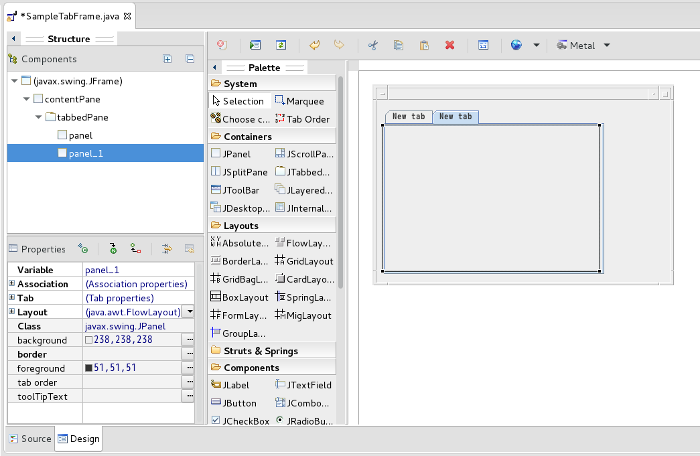Select JToolBar palette item
Screen dimensions: 700x456
click(x=235, y=190)
